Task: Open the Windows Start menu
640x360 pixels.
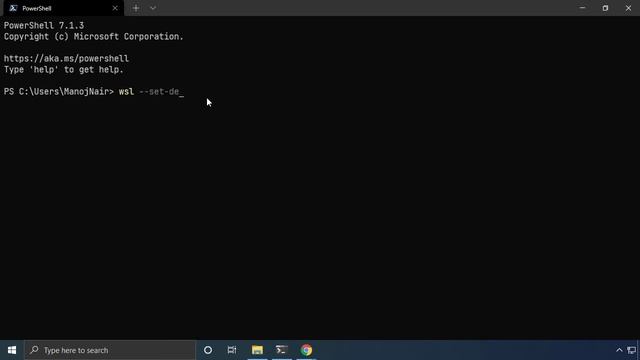Action: click(x=12, y=350)
